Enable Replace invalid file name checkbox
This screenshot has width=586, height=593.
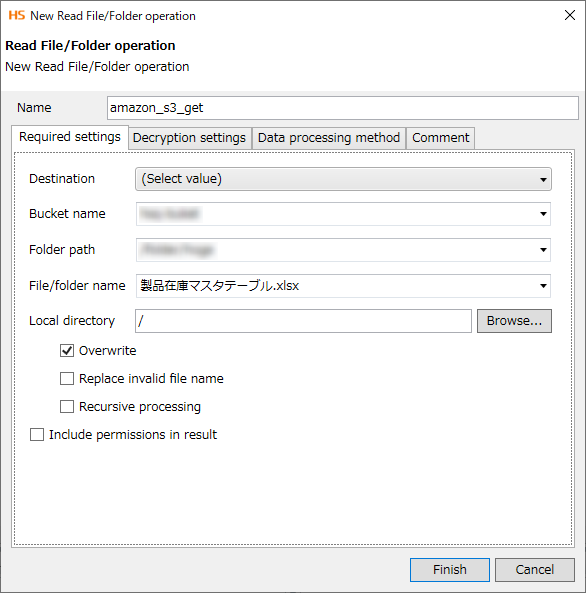[67, 379]
